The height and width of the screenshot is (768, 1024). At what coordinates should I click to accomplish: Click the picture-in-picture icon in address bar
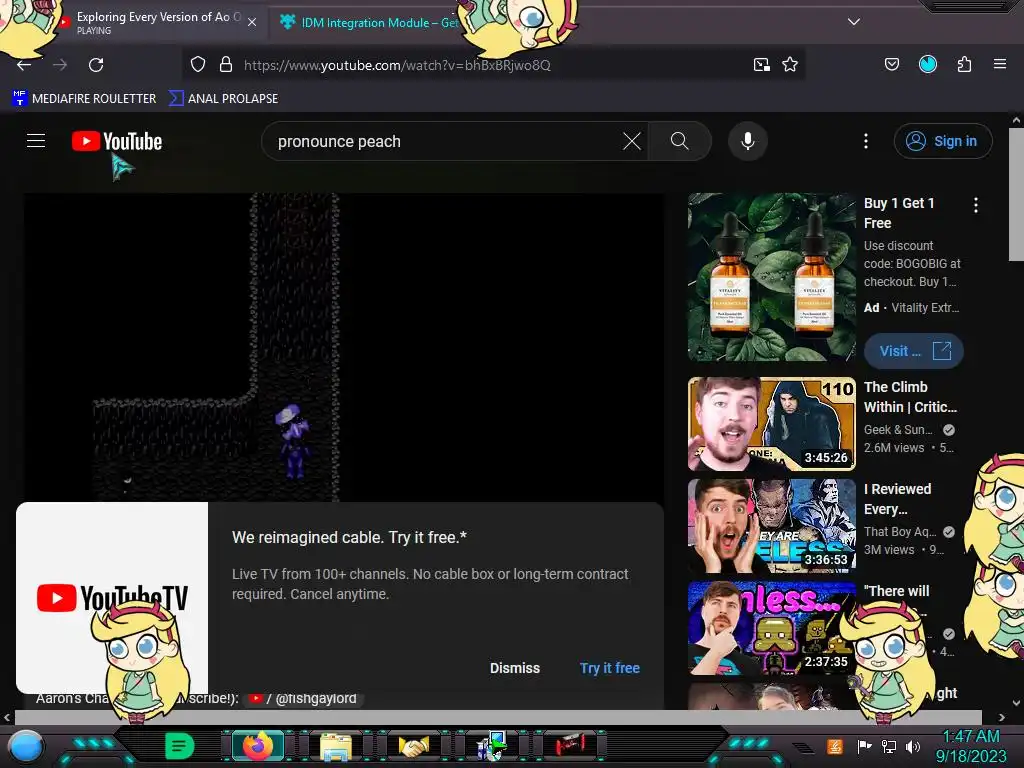(761, 65)
